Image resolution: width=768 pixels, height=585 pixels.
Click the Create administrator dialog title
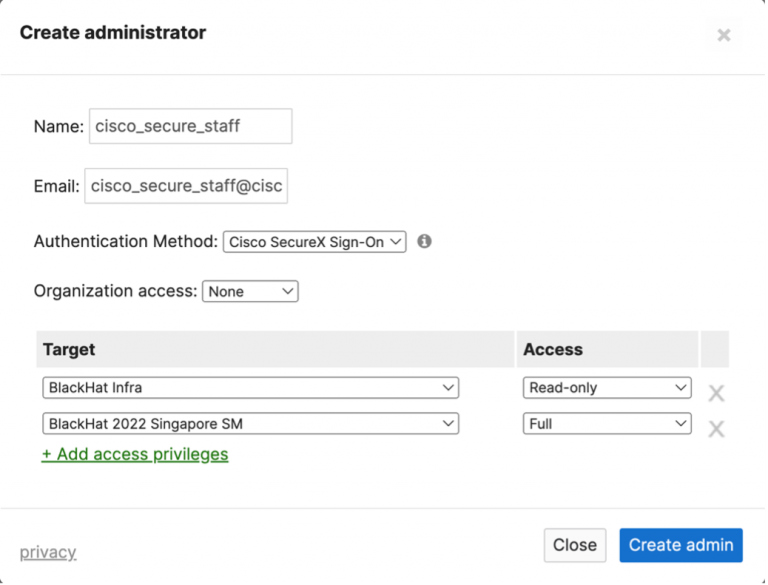coord(113,33)
